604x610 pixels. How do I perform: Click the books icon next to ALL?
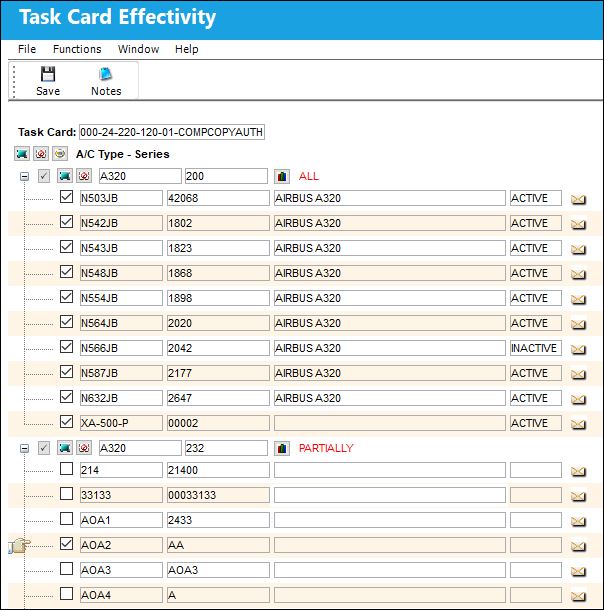pos(282,176)
